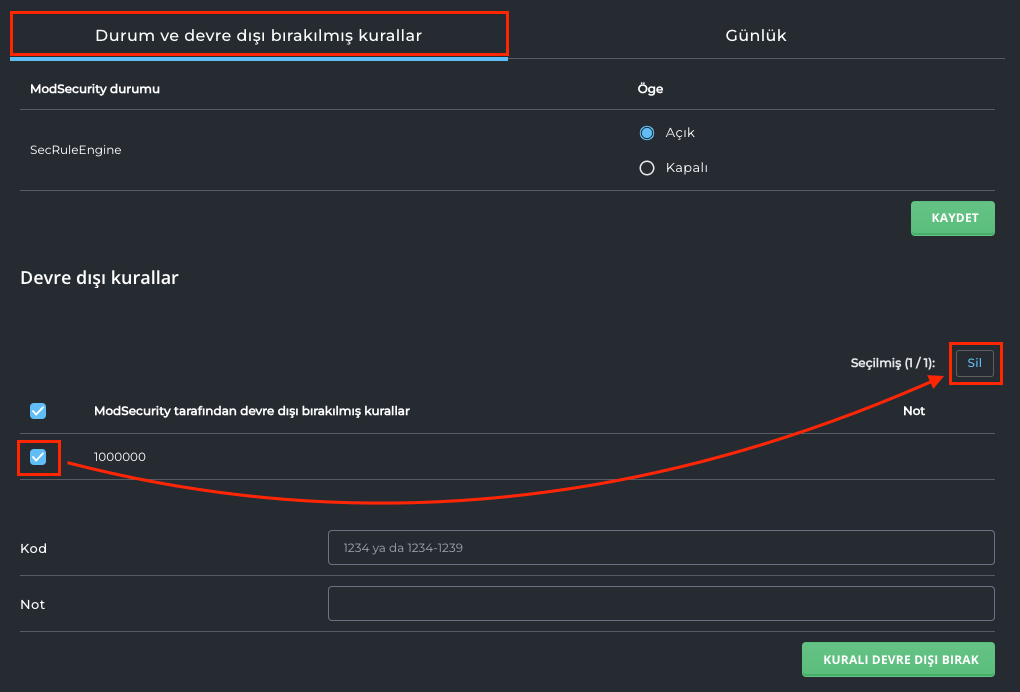Uncheck the checkbox for rule 1000000
The height and width of the screenshot is (692, 1020).
38,457
